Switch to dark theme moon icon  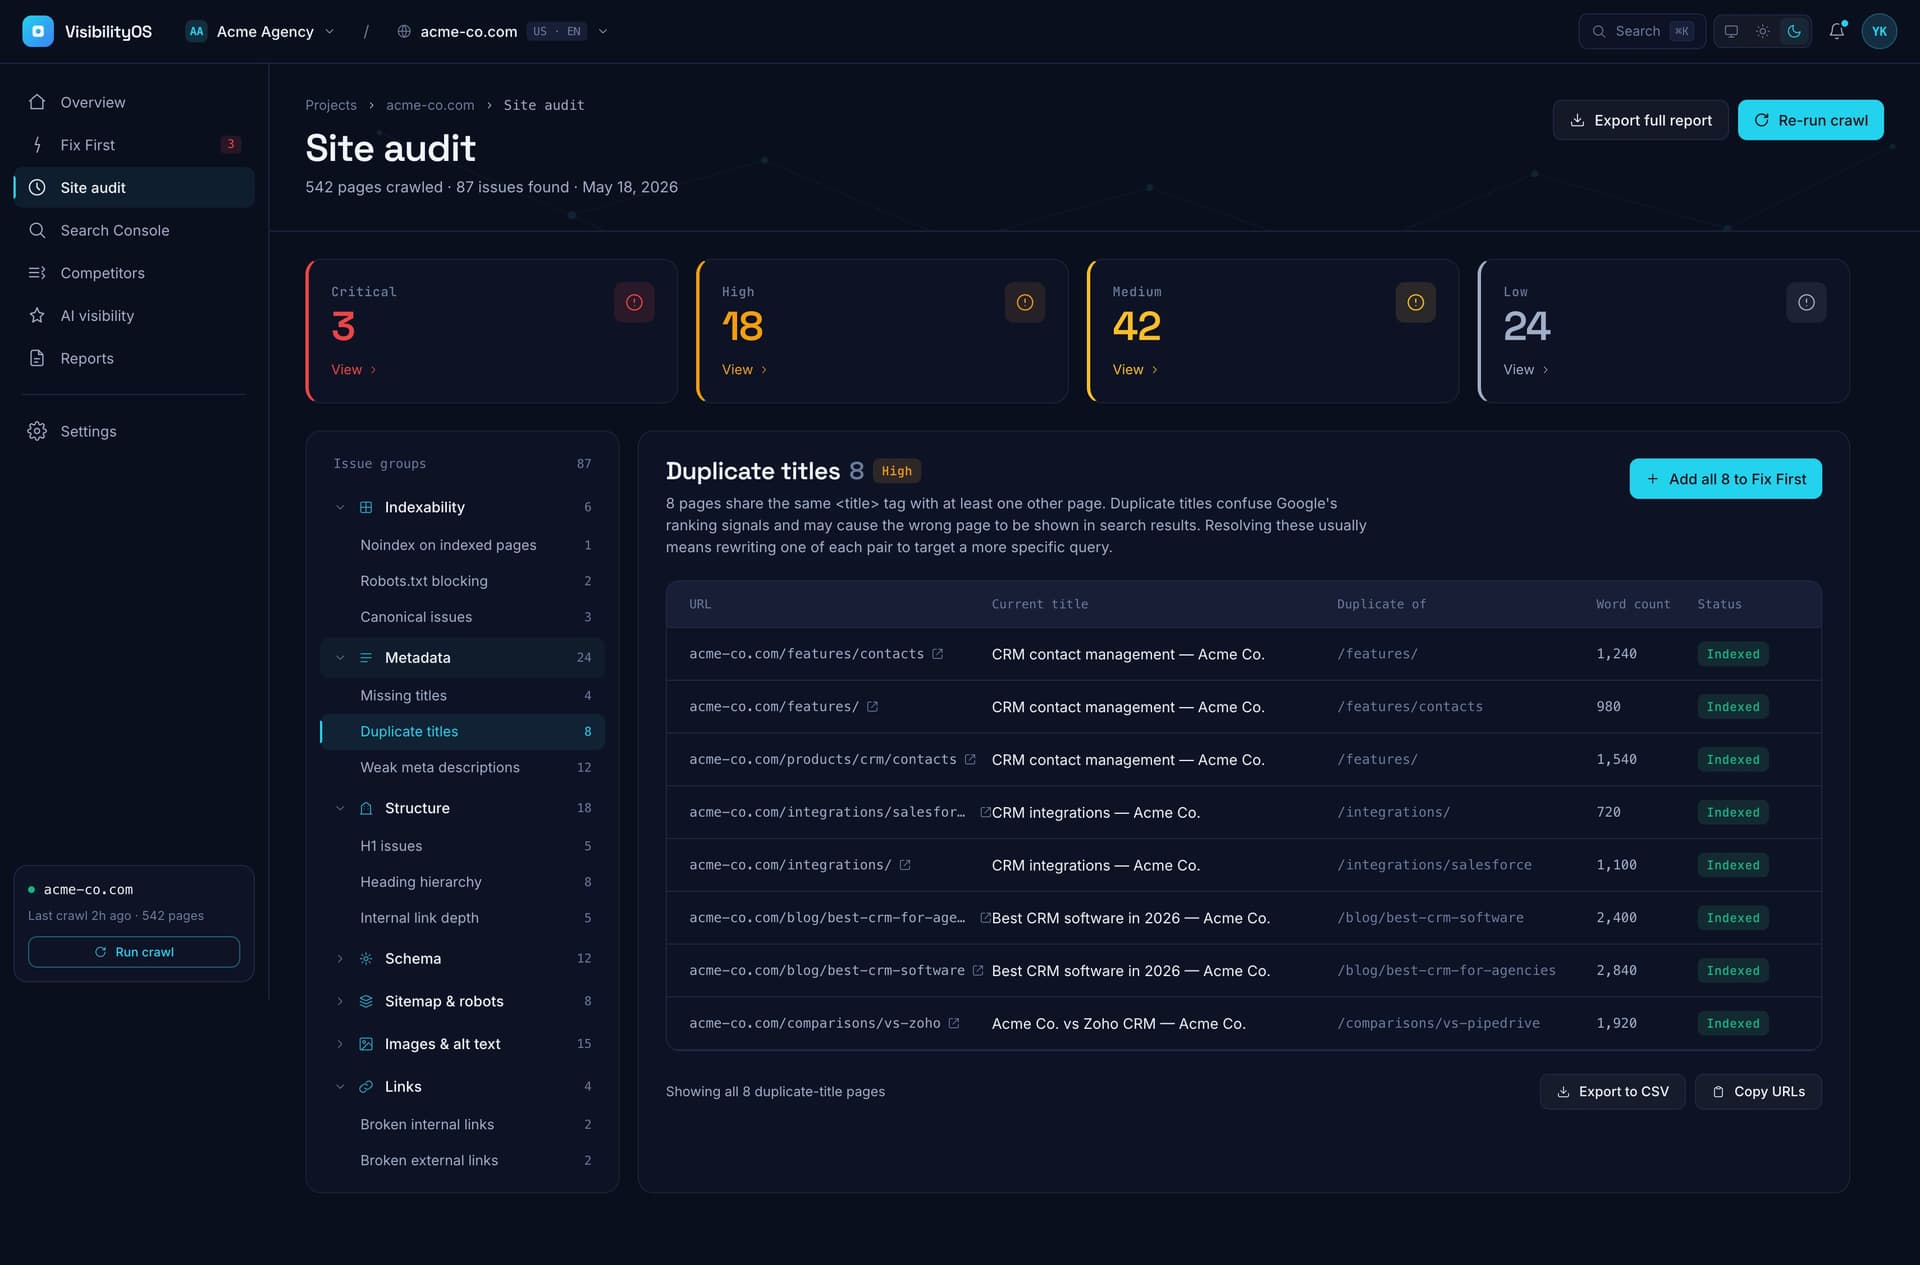[x=1794, y=31]
